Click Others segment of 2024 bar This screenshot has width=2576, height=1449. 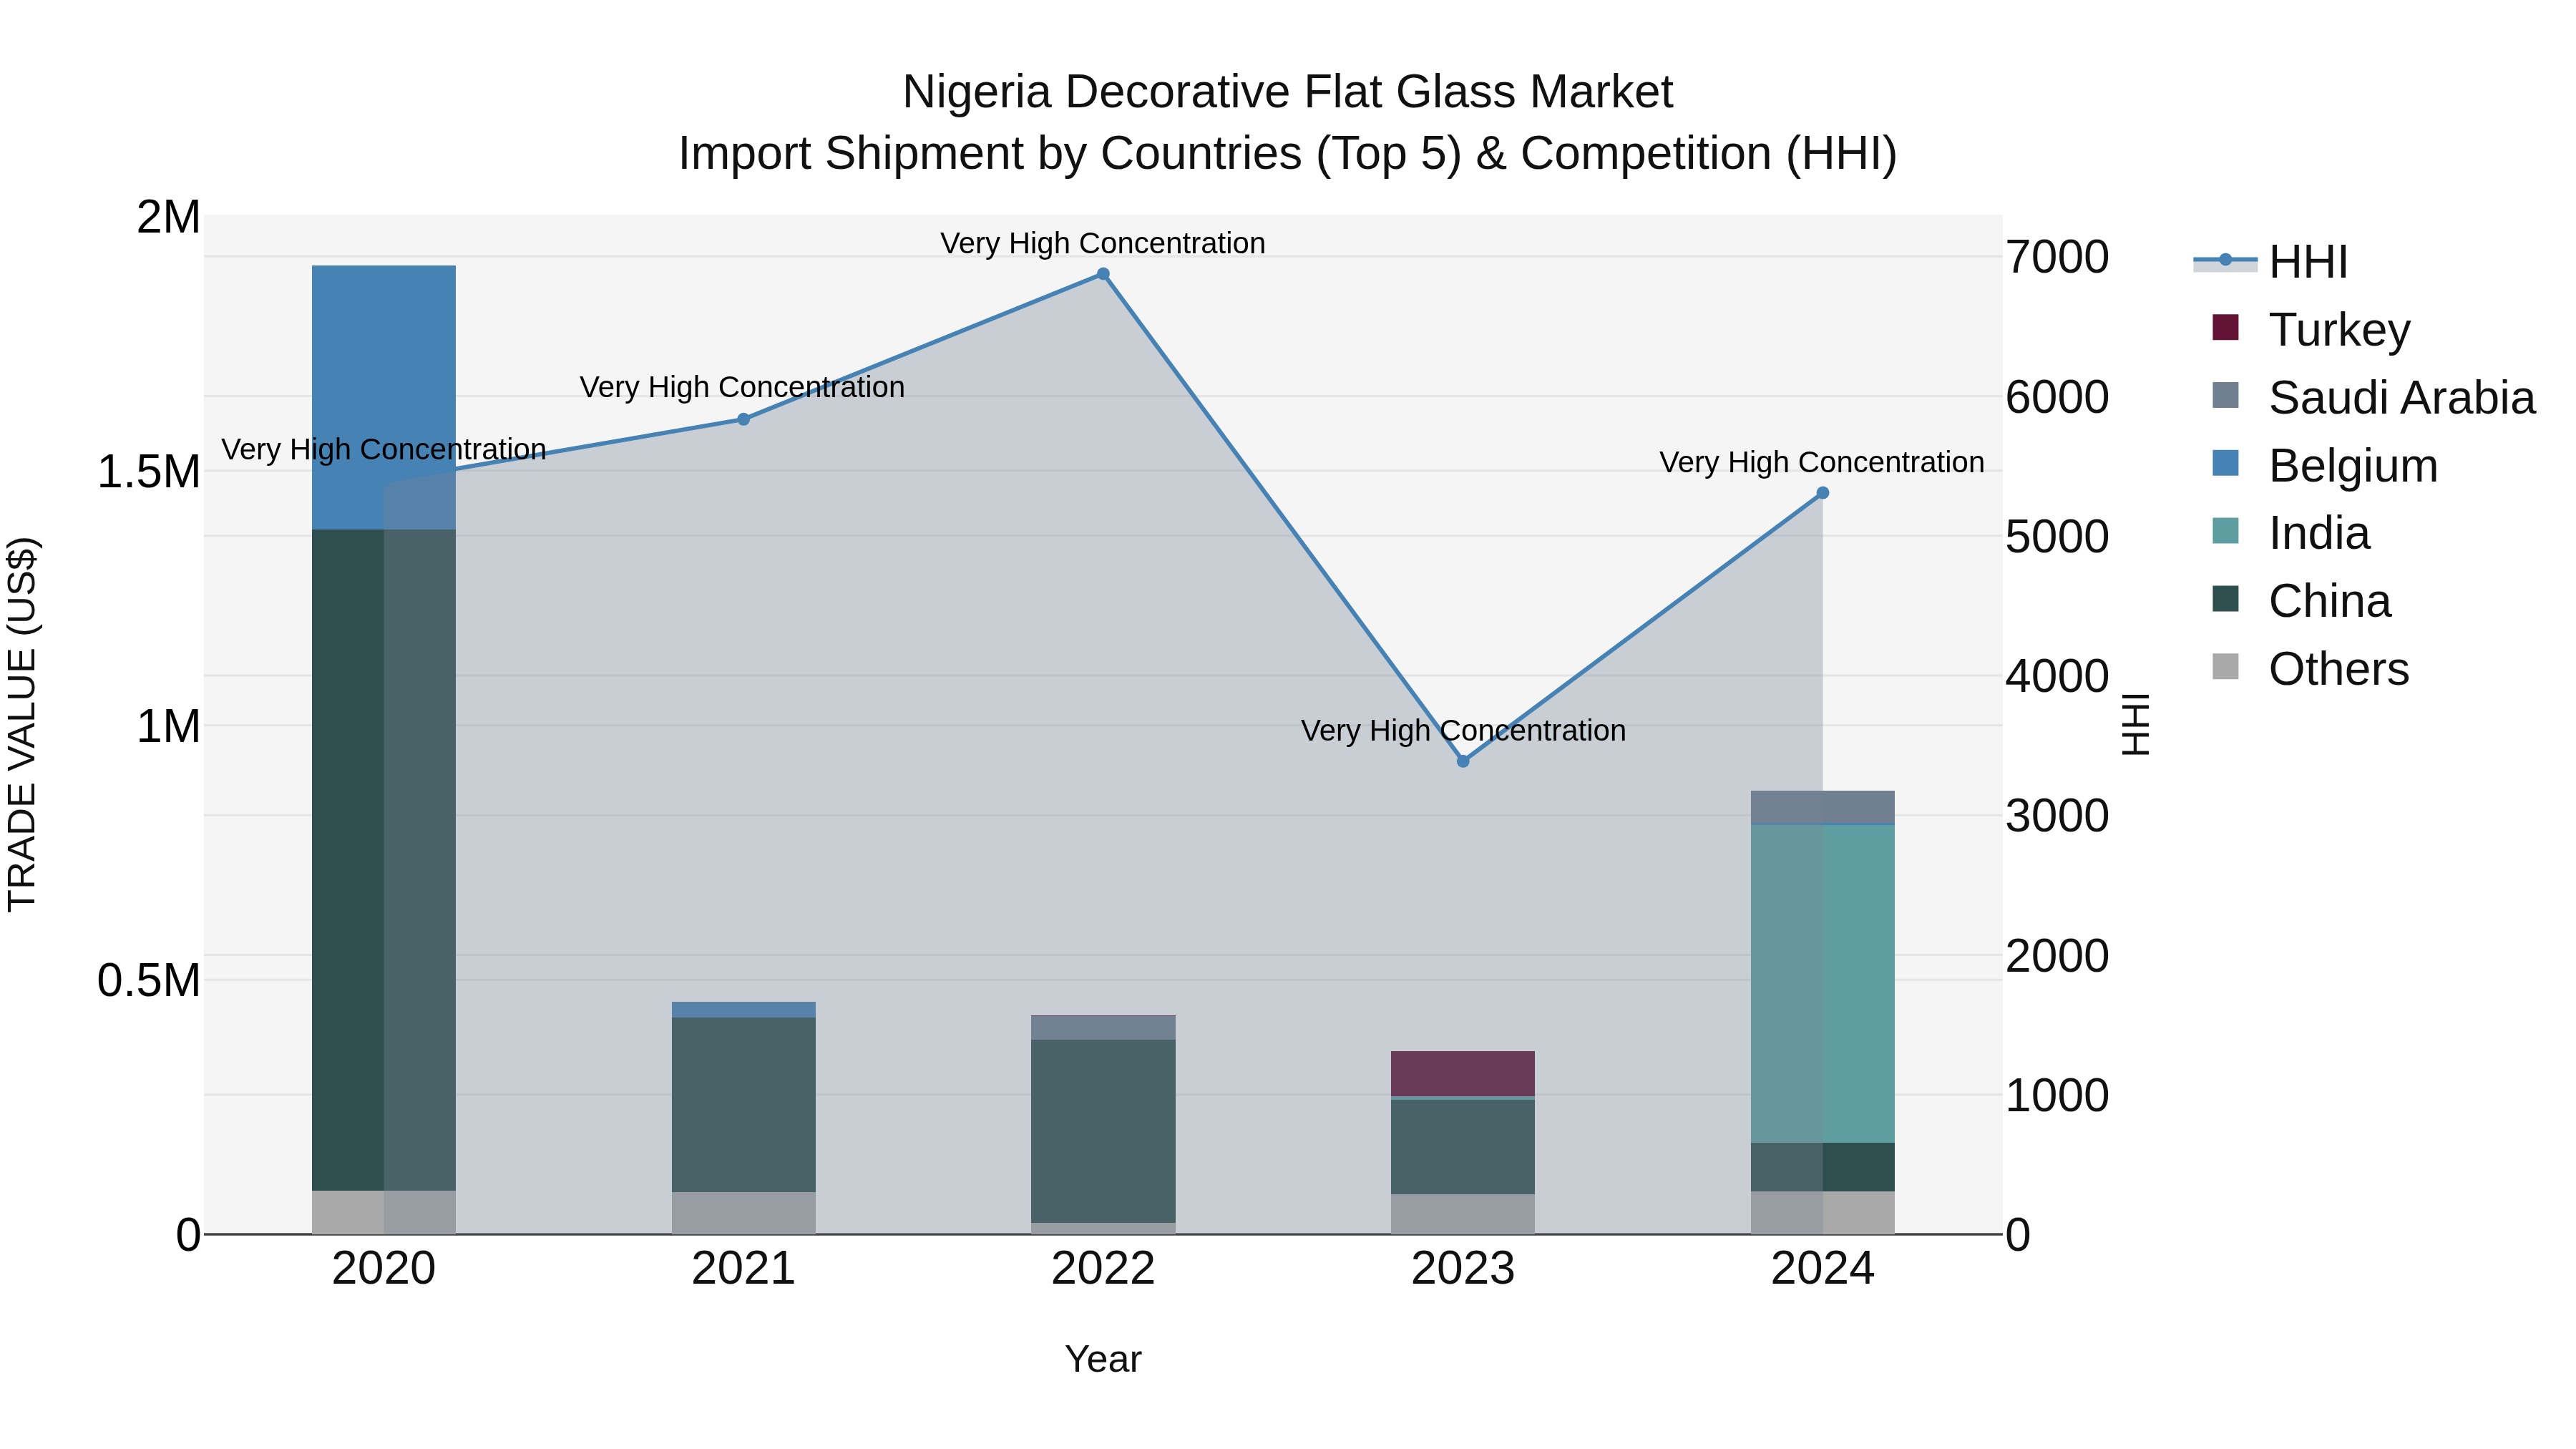click(1822, 1212)
